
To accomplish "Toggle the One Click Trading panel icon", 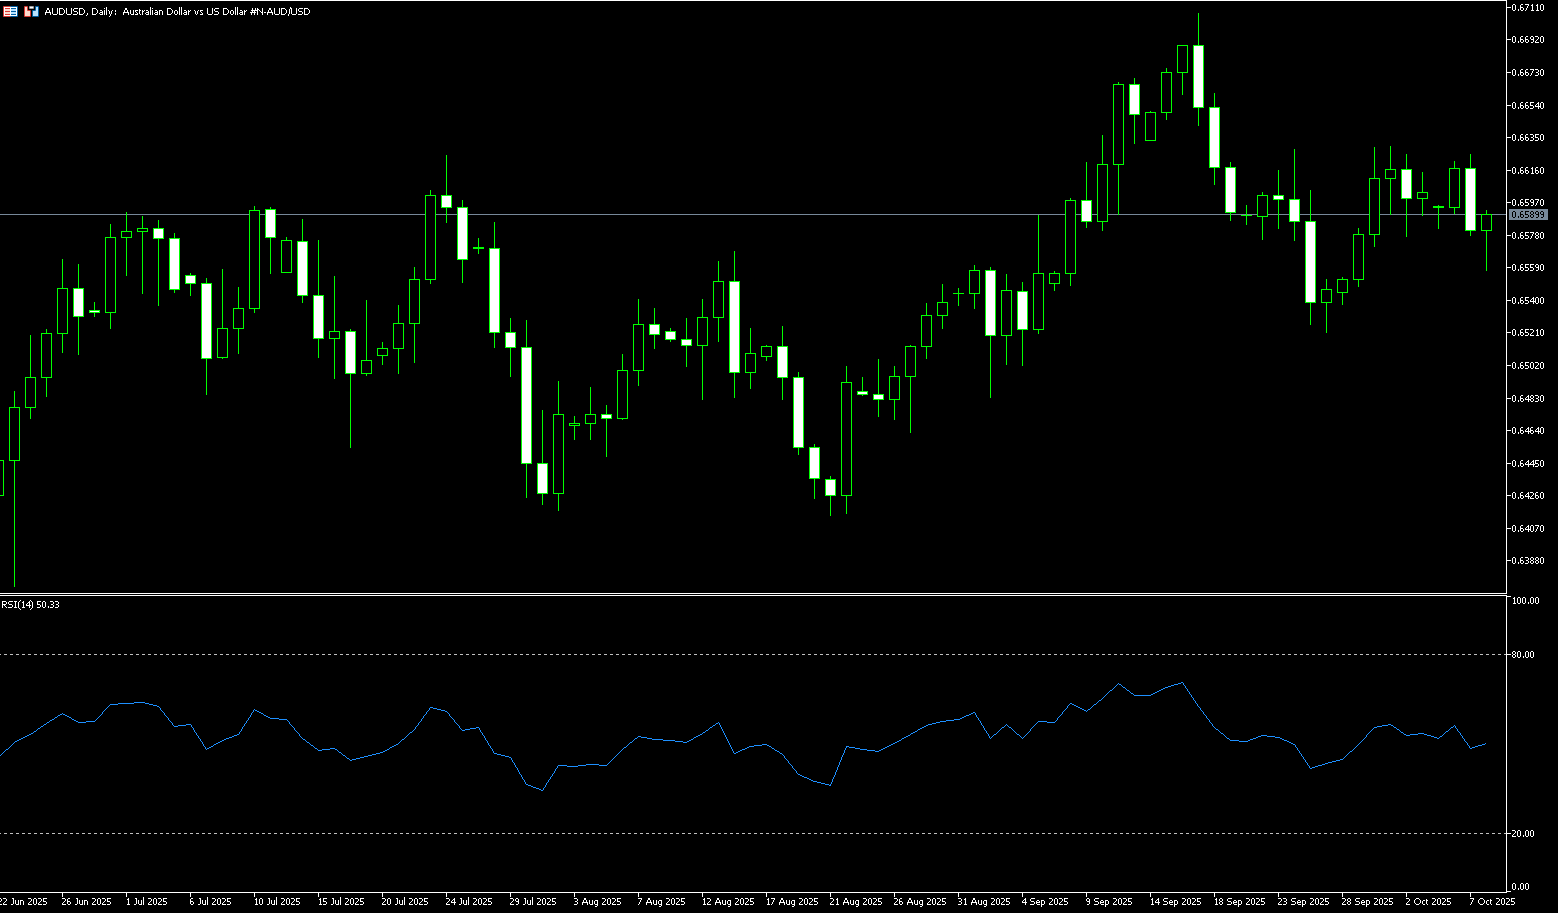I will coord(10,11).
